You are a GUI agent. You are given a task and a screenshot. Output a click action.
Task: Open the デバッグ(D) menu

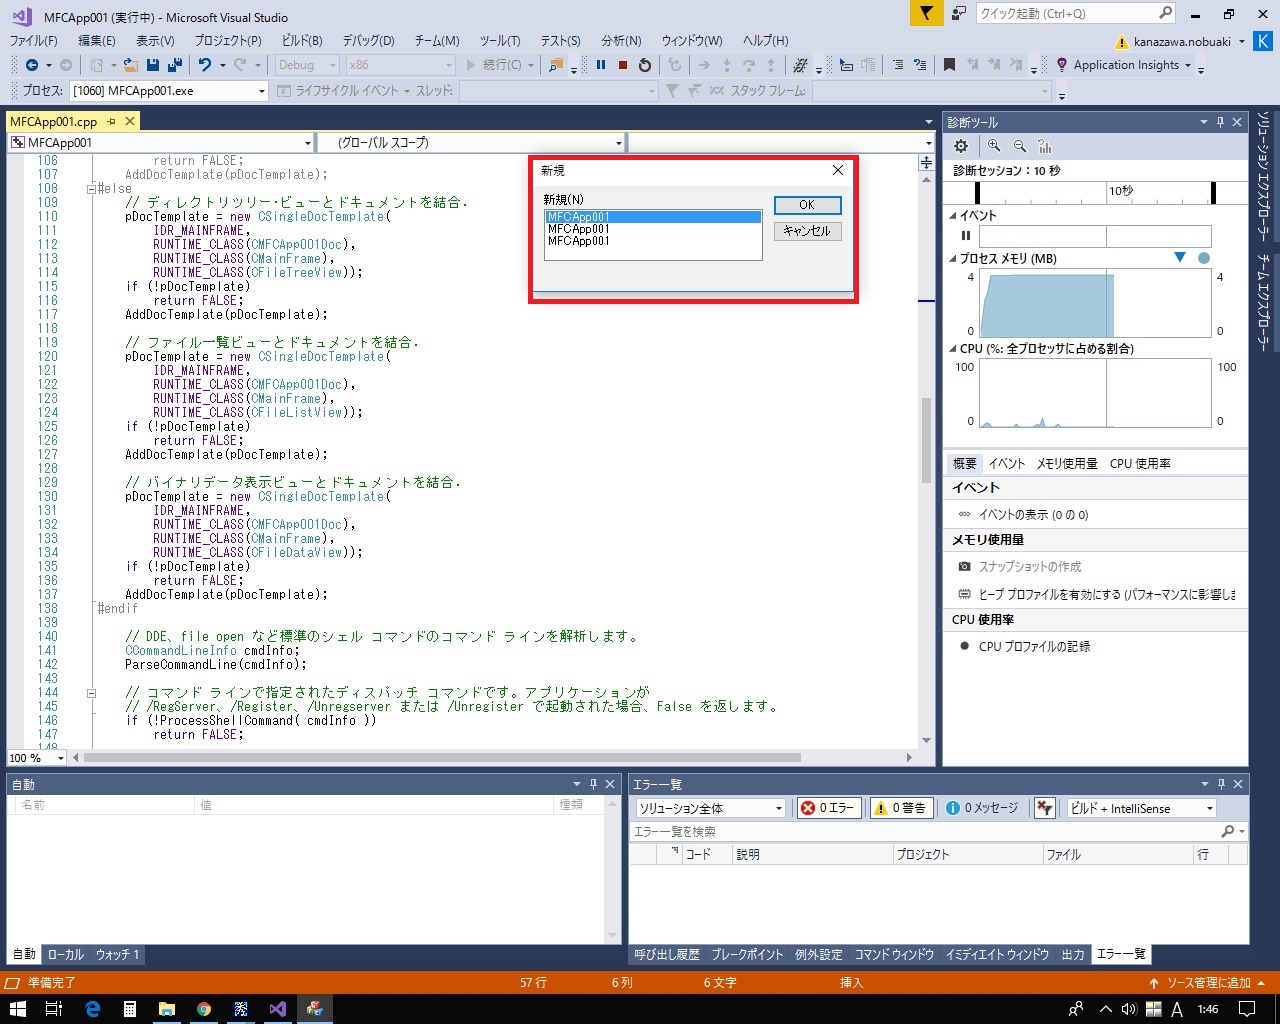point(368,41)
